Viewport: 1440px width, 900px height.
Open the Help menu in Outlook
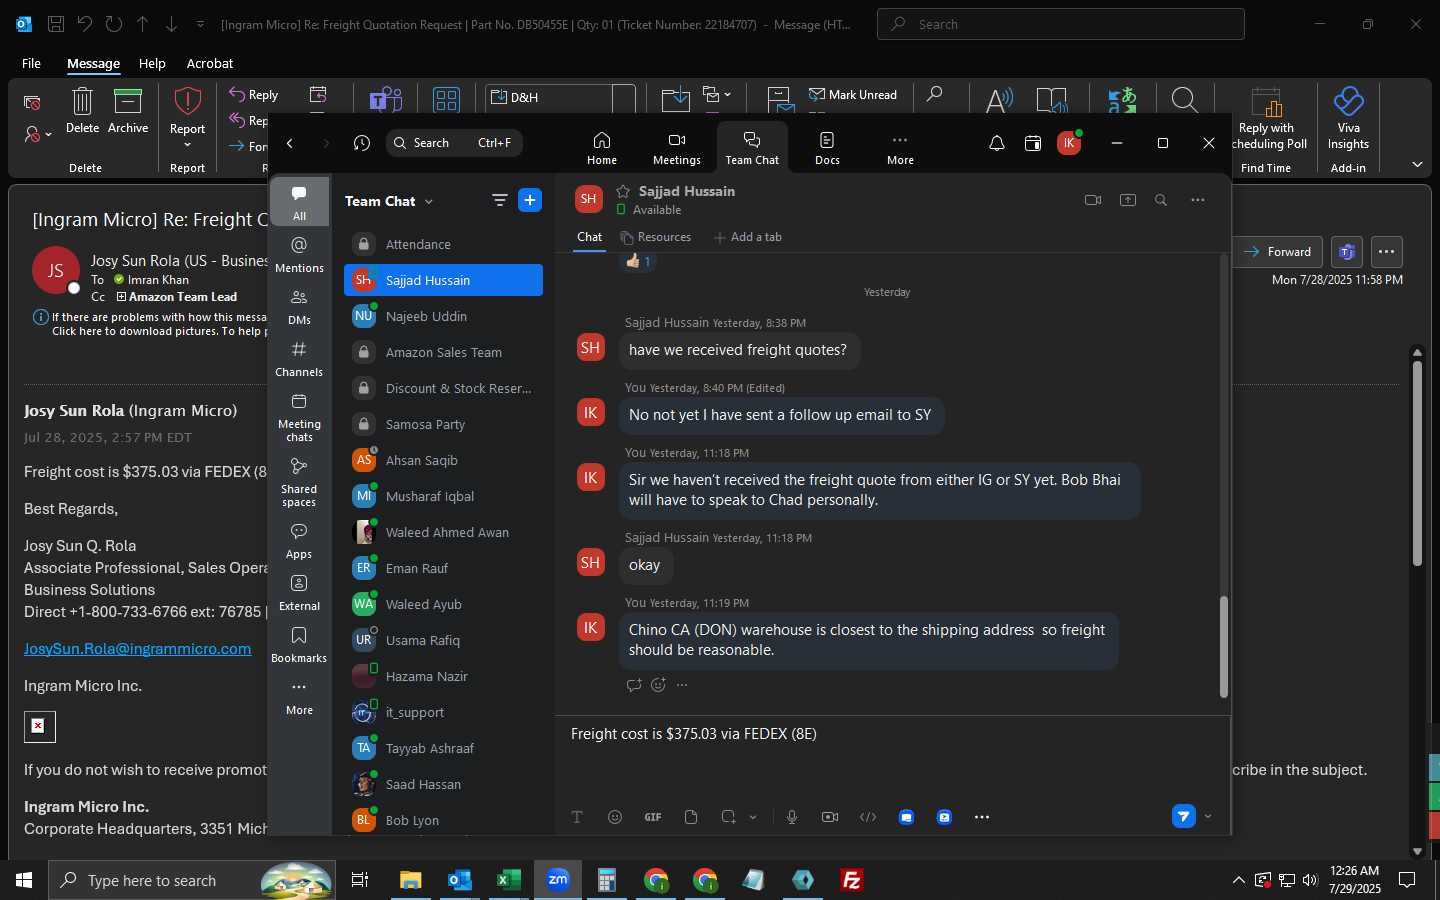152,63
